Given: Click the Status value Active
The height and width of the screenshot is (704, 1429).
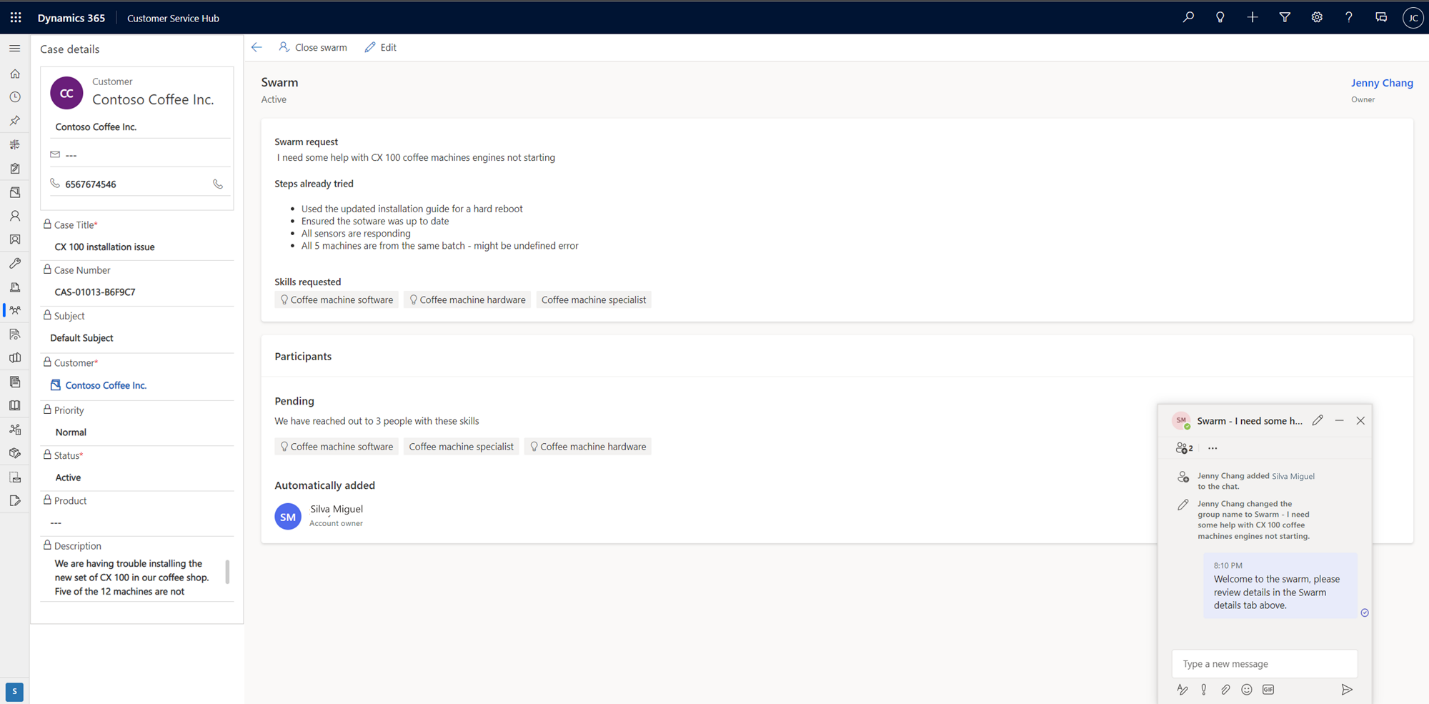Looking at the screenshot, I should pyautogui.click(x=68, y=478).
